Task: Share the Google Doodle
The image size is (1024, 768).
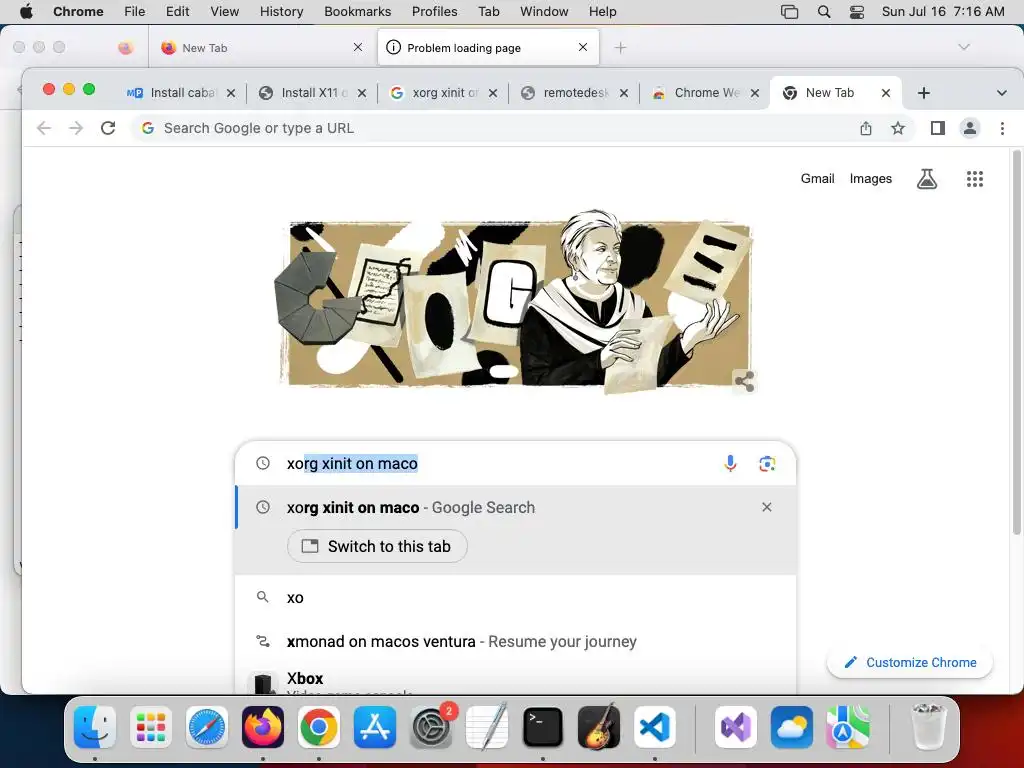Action: tap(744, 381)
